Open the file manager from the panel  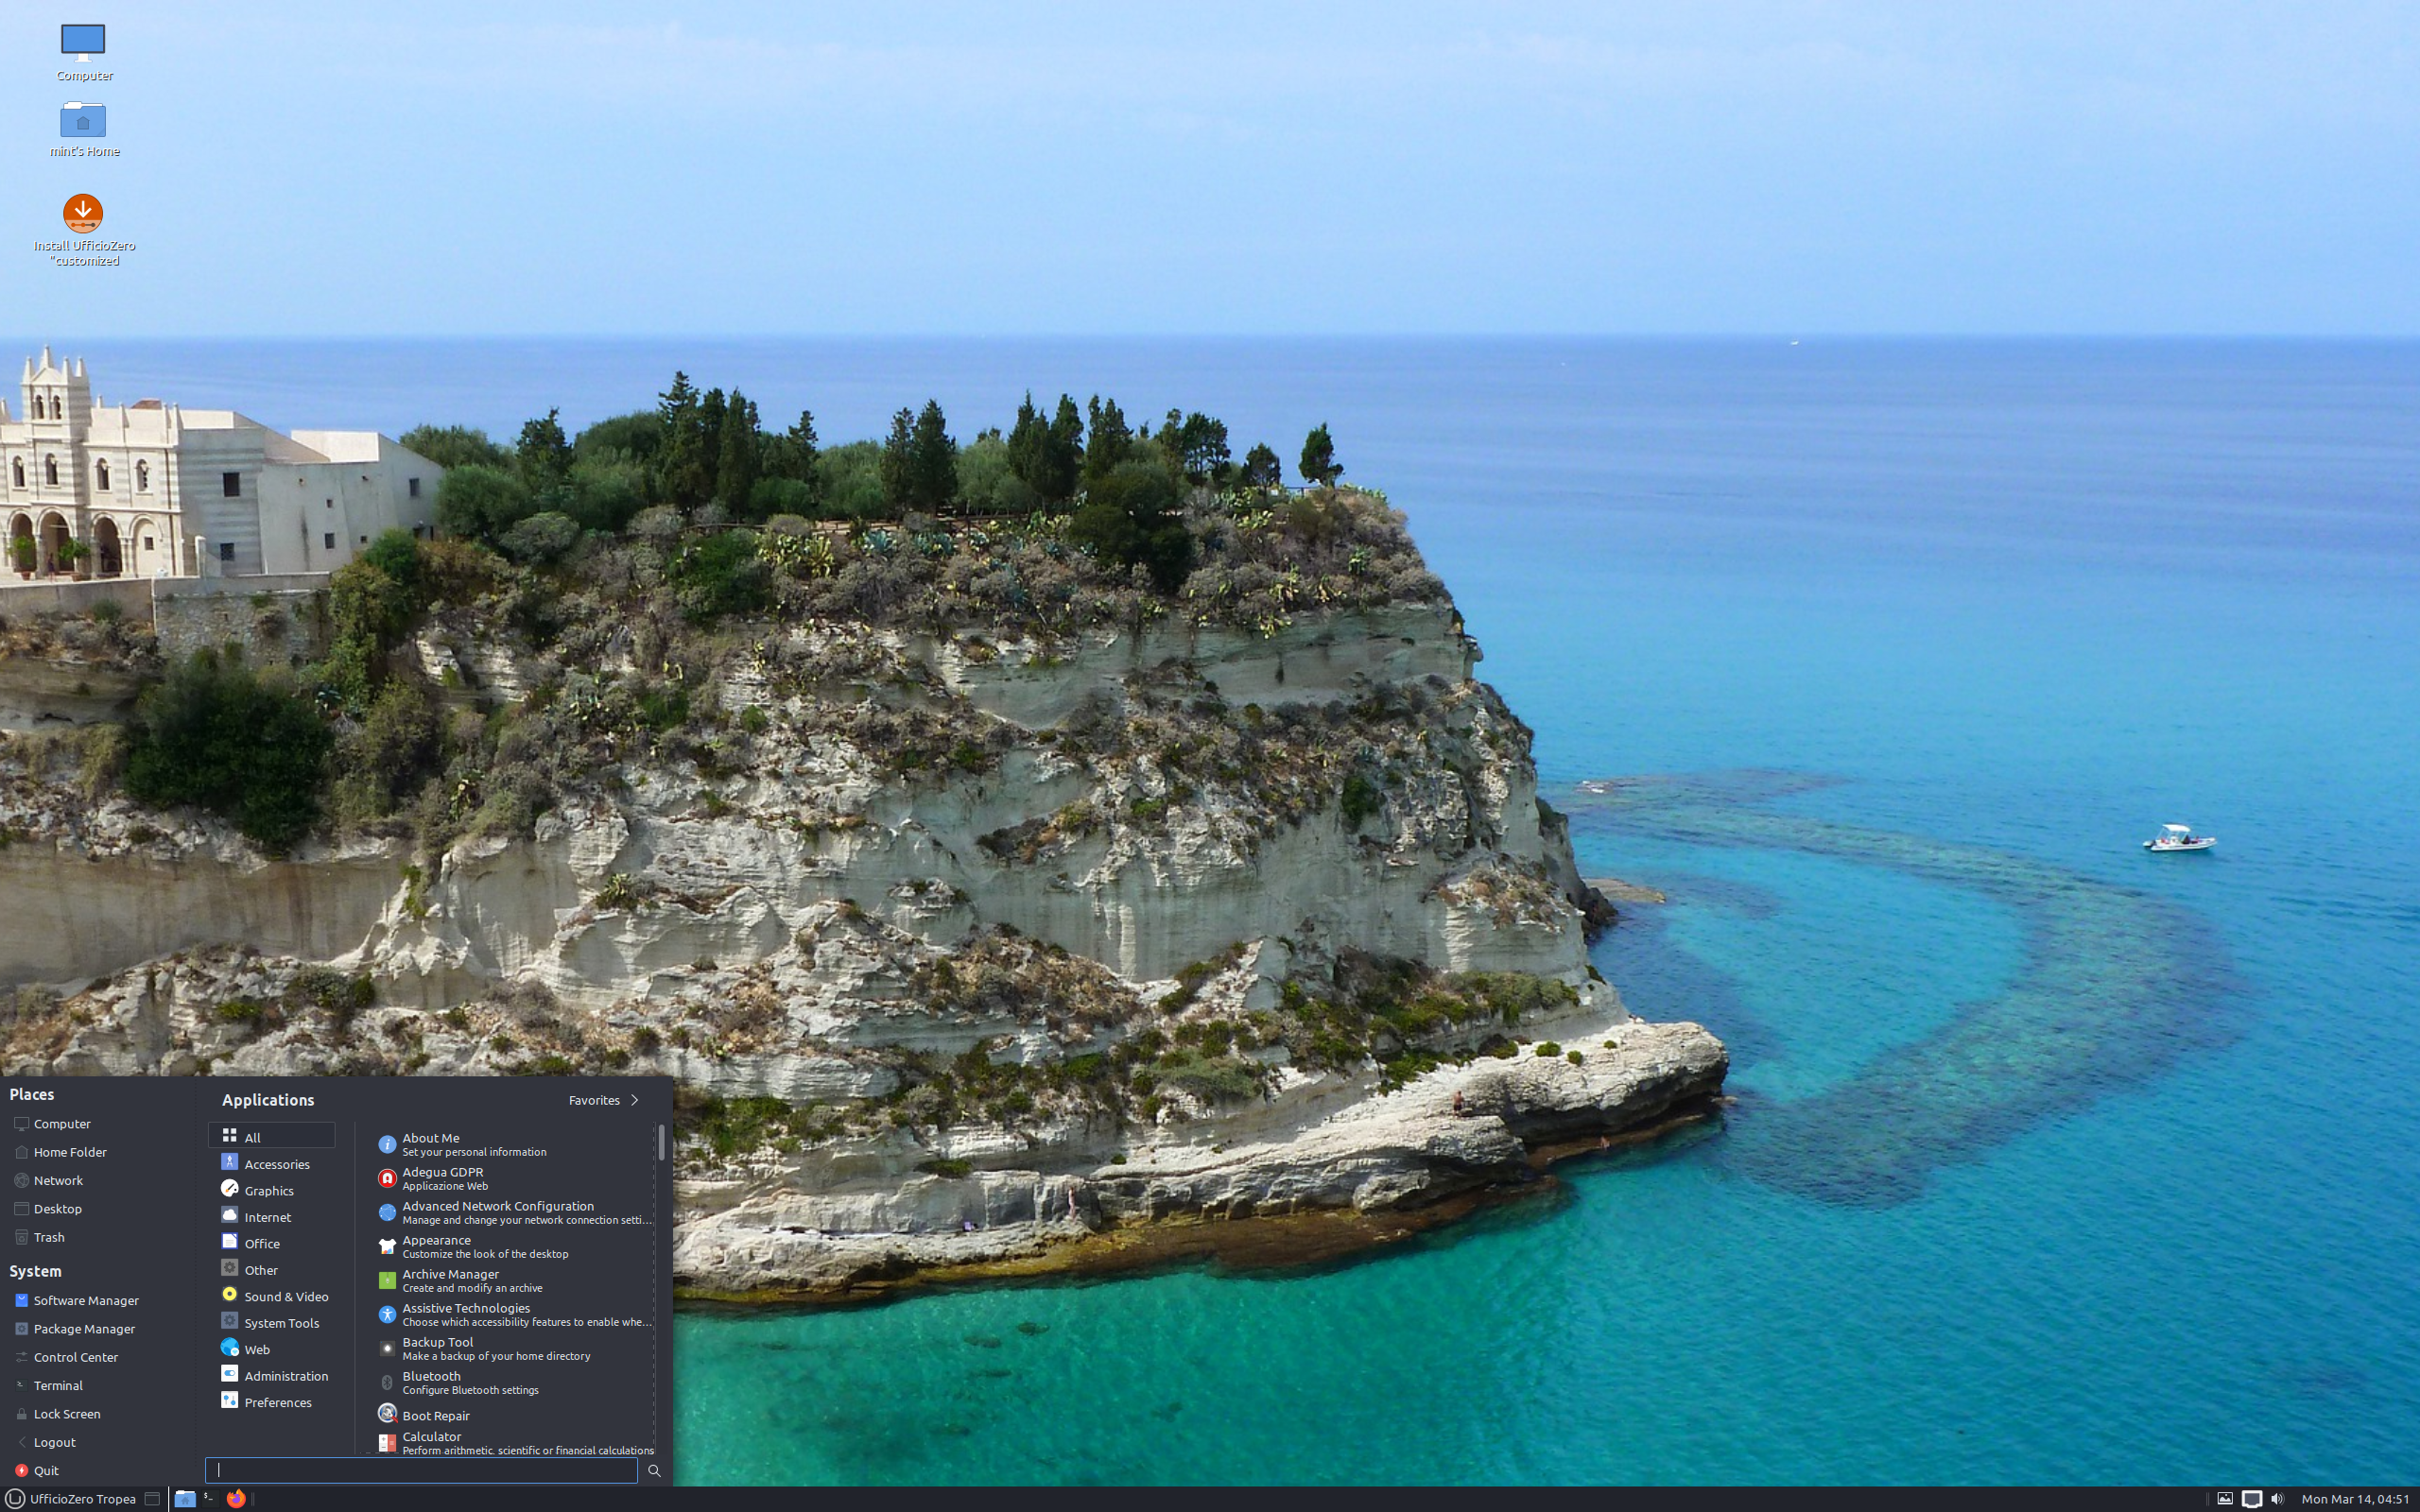coord(184,1498)
